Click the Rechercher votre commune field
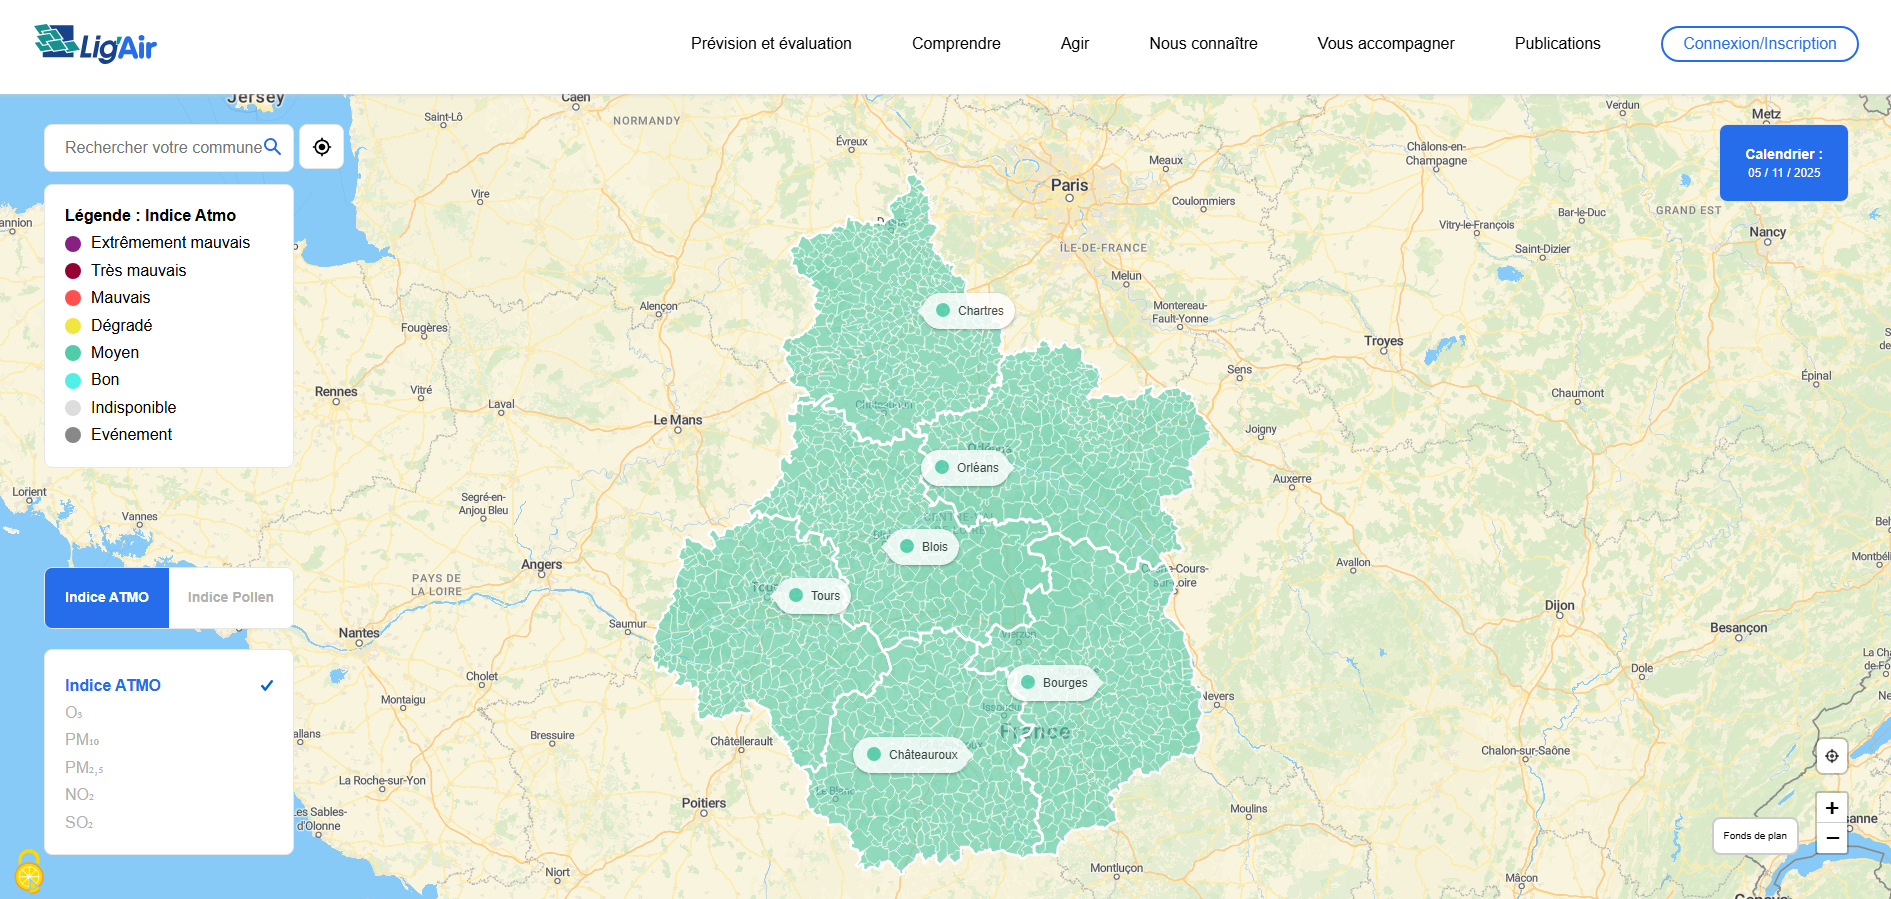This screenshot has height=899, width=1891. (x=160, y=148)
